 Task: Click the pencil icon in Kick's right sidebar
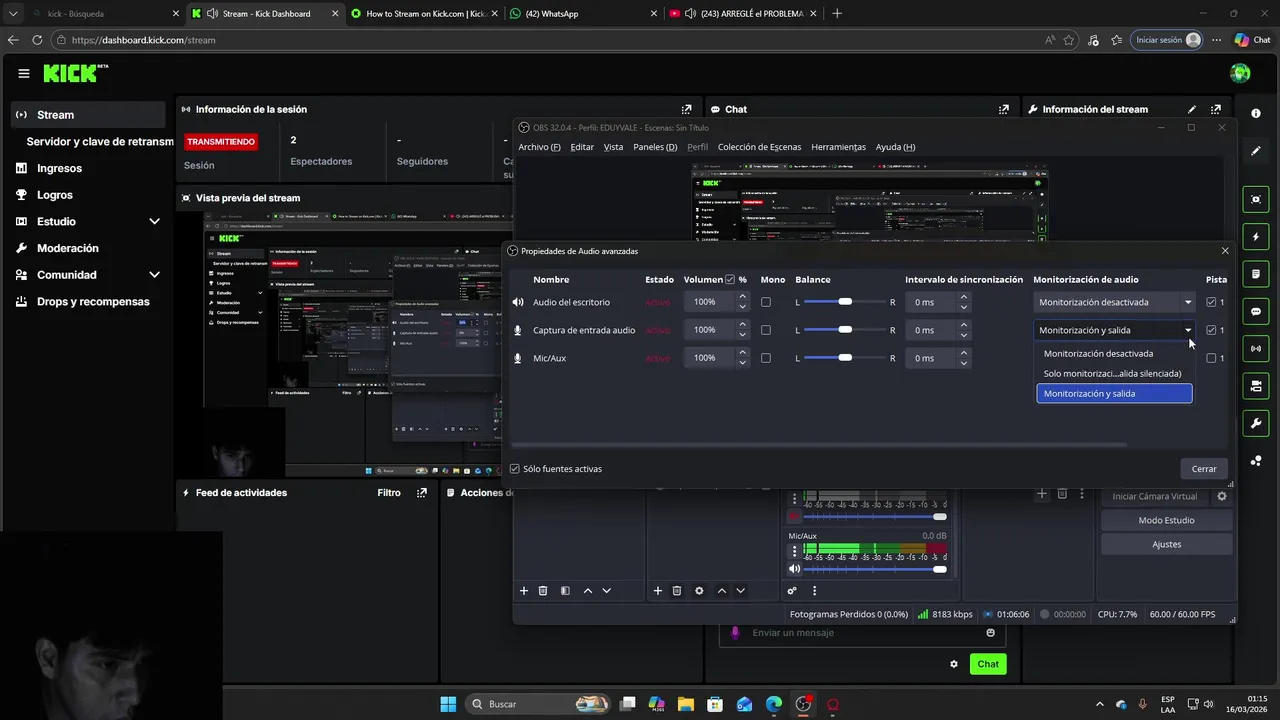(x=1256, y=151)
